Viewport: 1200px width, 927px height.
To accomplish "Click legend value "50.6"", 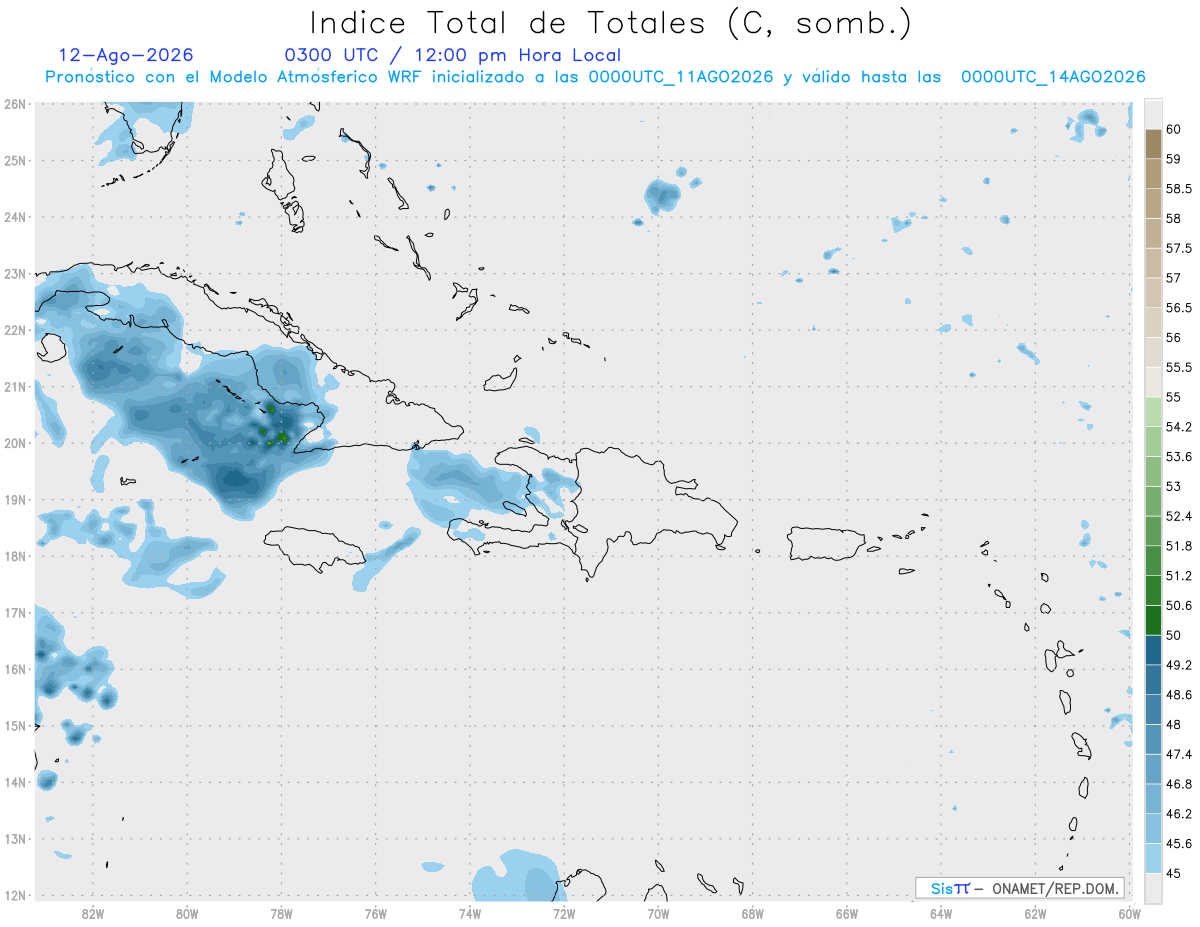I will pyautogui.click(x=1178, y=605).
